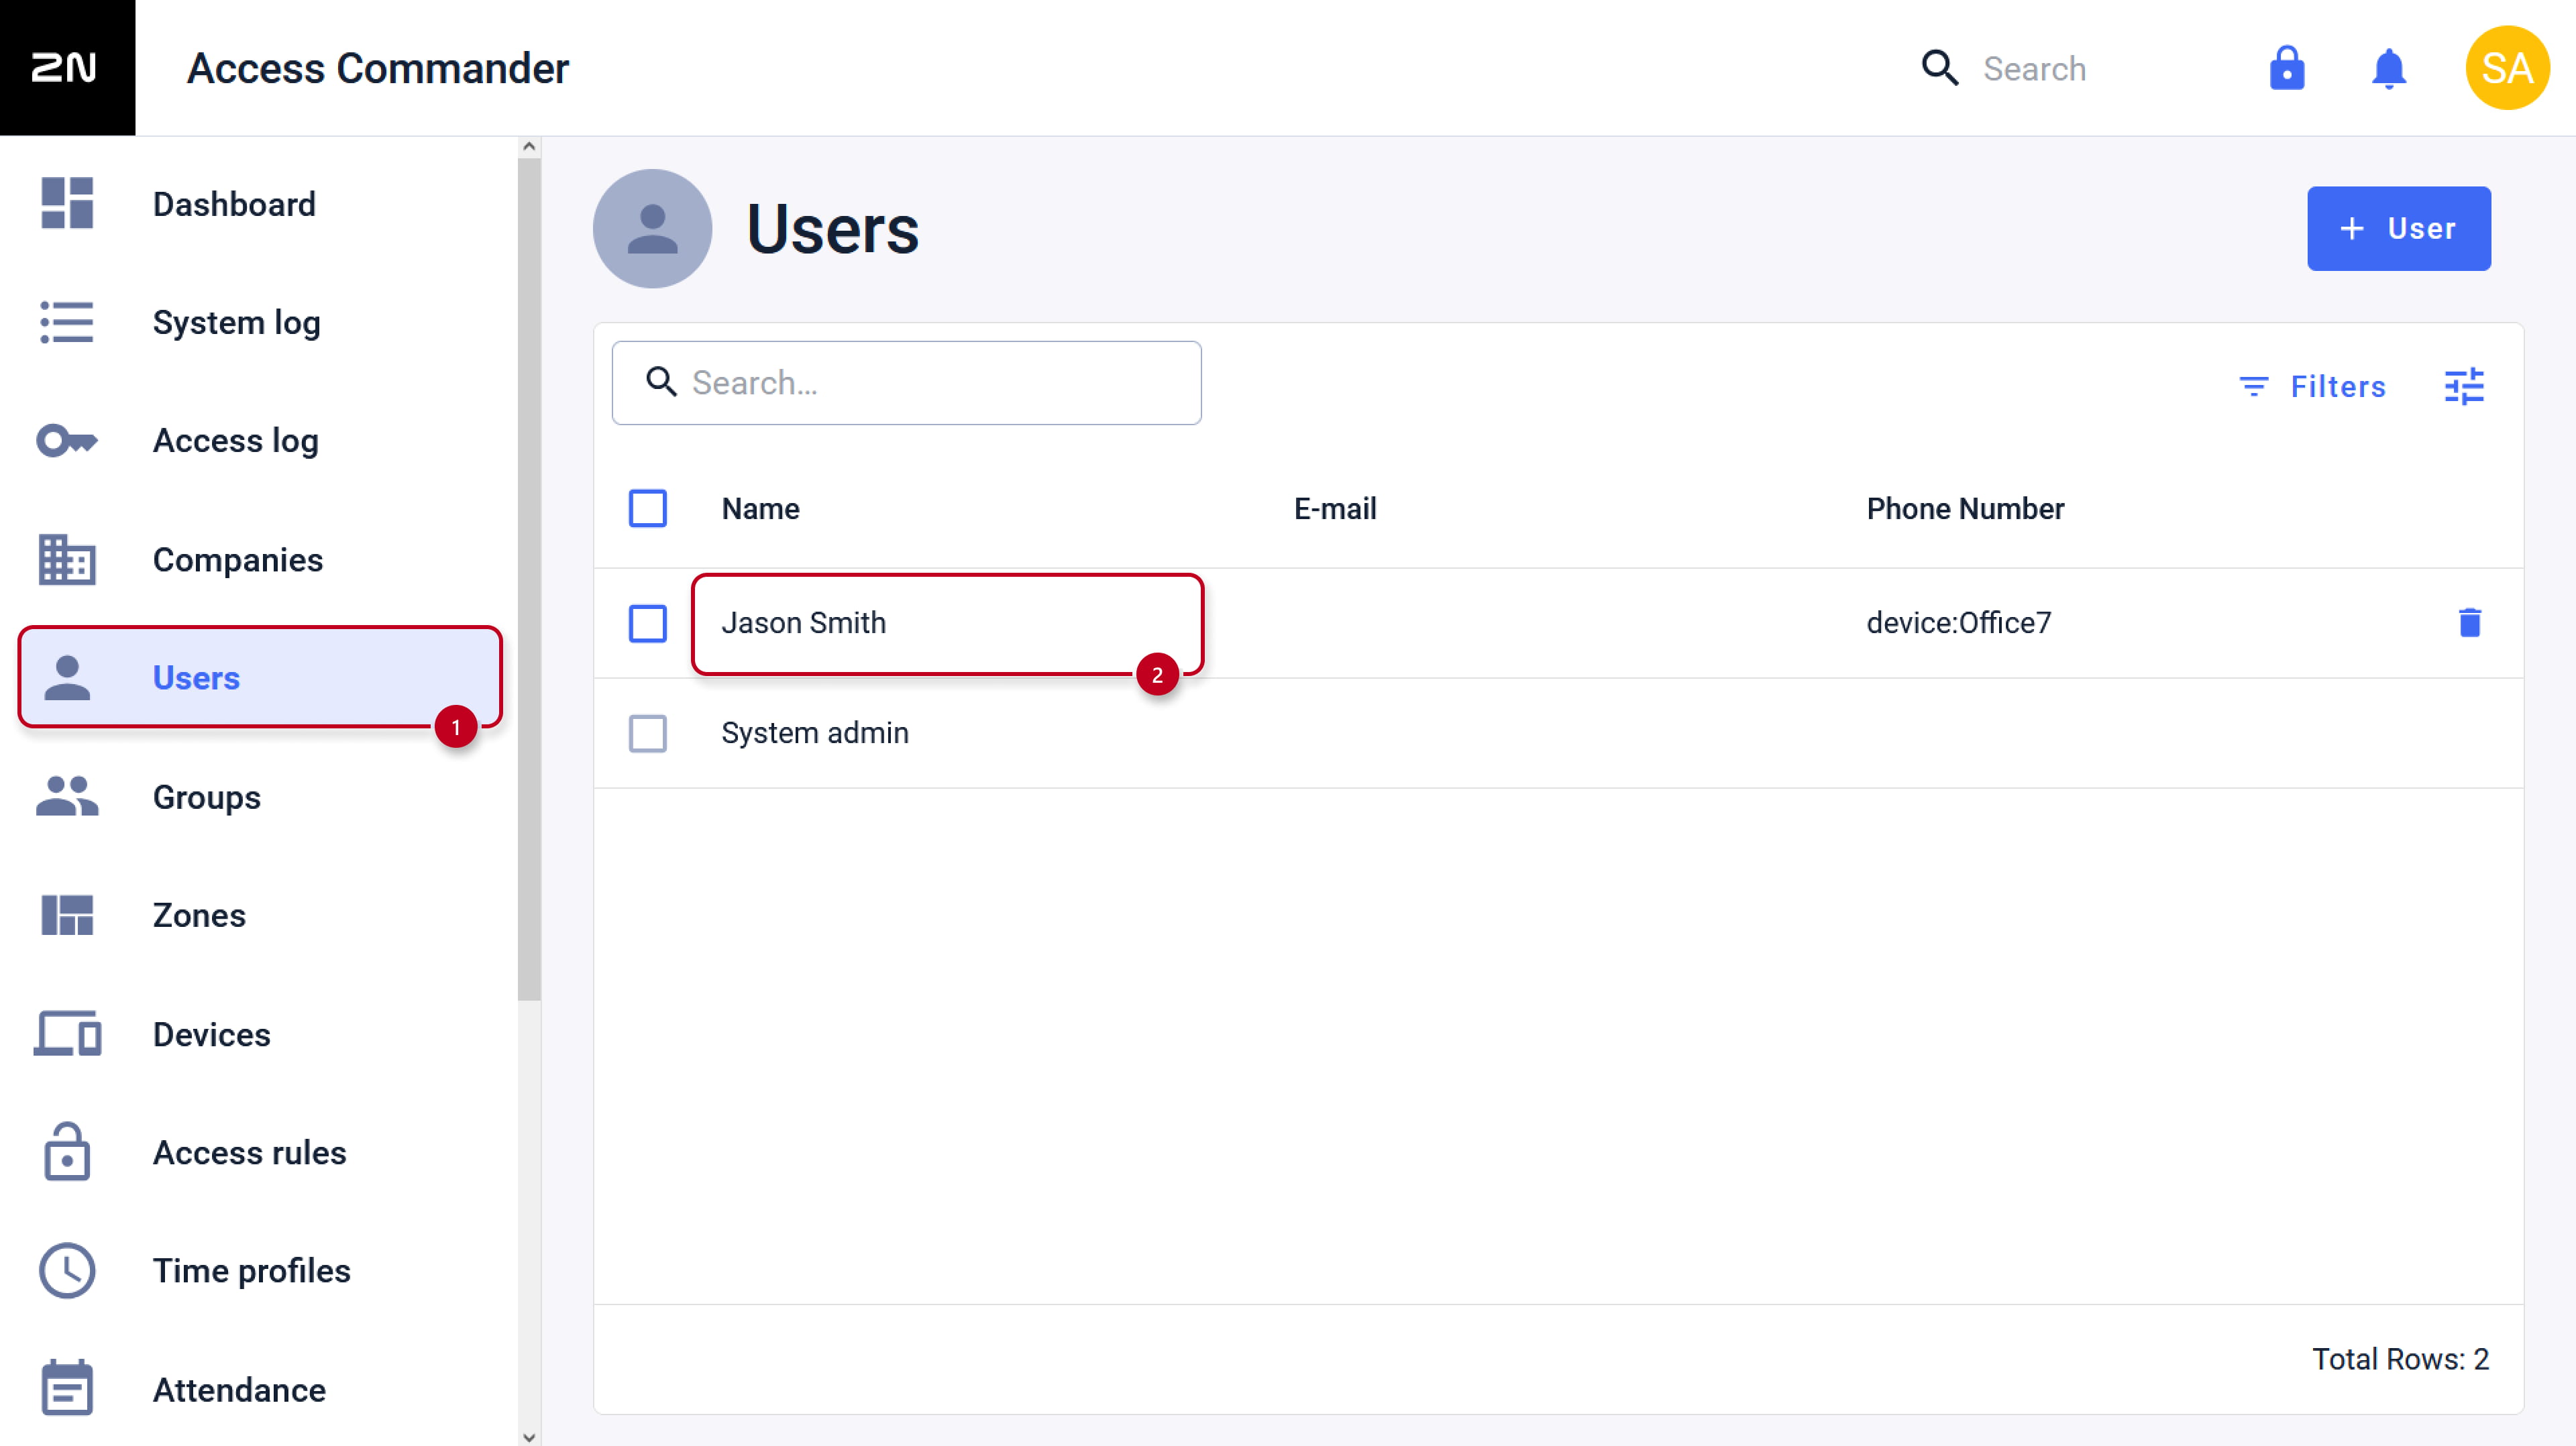This screenshot has height=1446, width=2576.
Task: Click the Devices icon in sidebar
Action: (67, 1033)
